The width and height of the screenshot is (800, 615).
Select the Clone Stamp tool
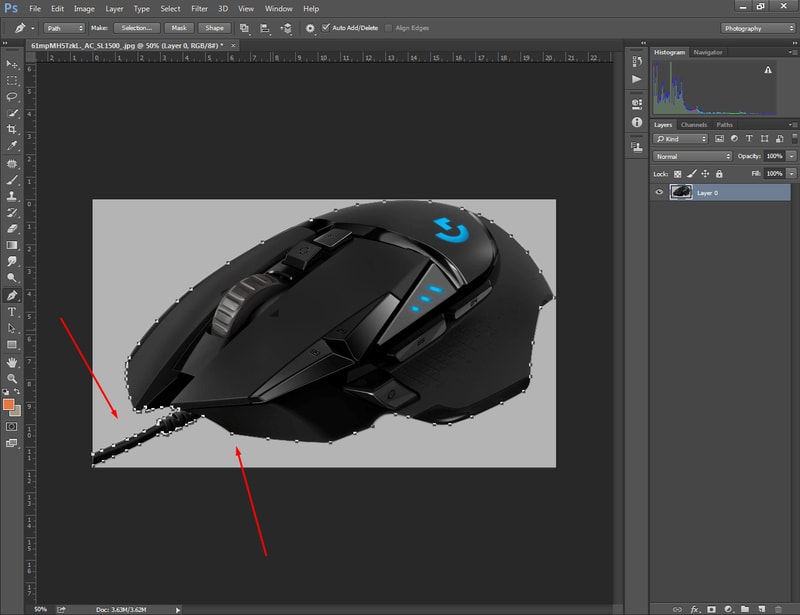(x=11, y=196)
